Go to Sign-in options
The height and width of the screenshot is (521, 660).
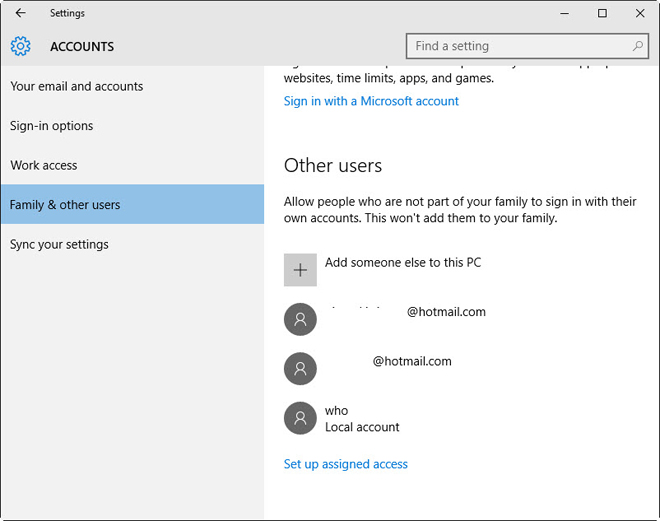tap(52, 126)
